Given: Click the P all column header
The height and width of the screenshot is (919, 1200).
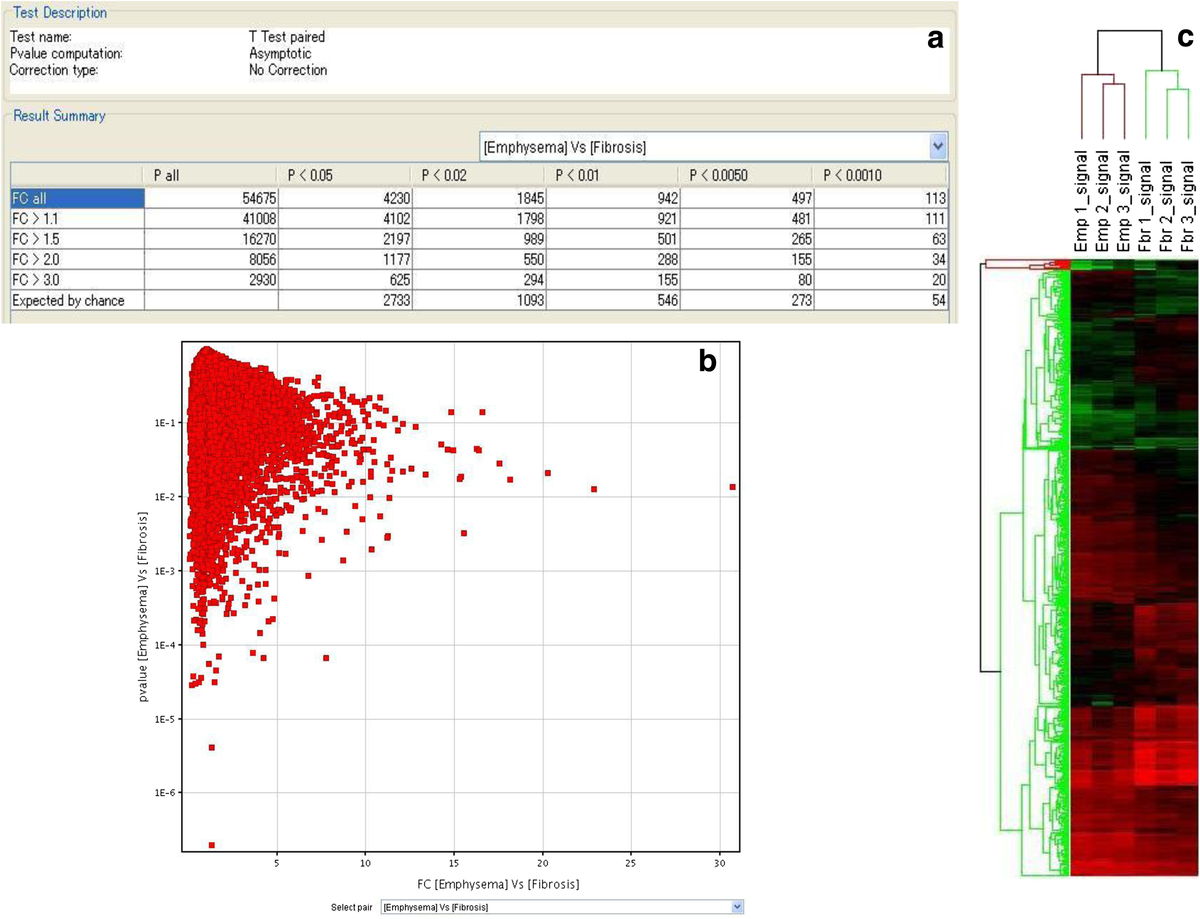Looking at the screenshot, I should pyautogui.click(x=211, y=176).
